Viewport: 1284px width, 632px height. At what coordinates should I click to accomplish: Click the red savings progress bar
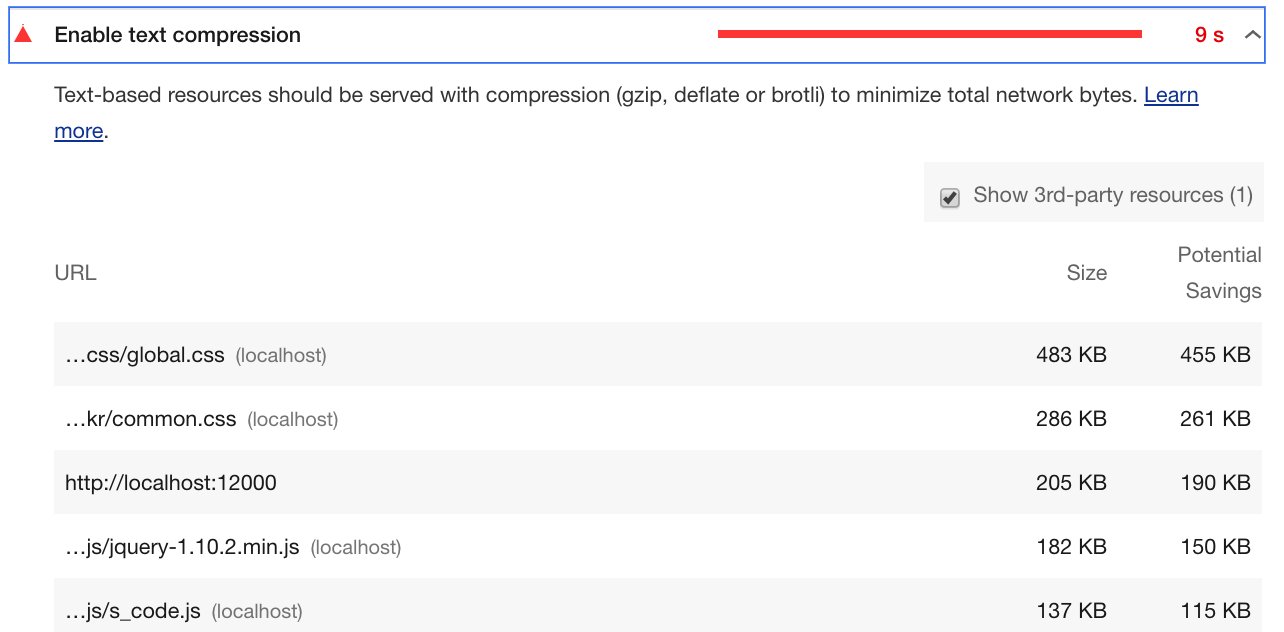tap(929, 35)
